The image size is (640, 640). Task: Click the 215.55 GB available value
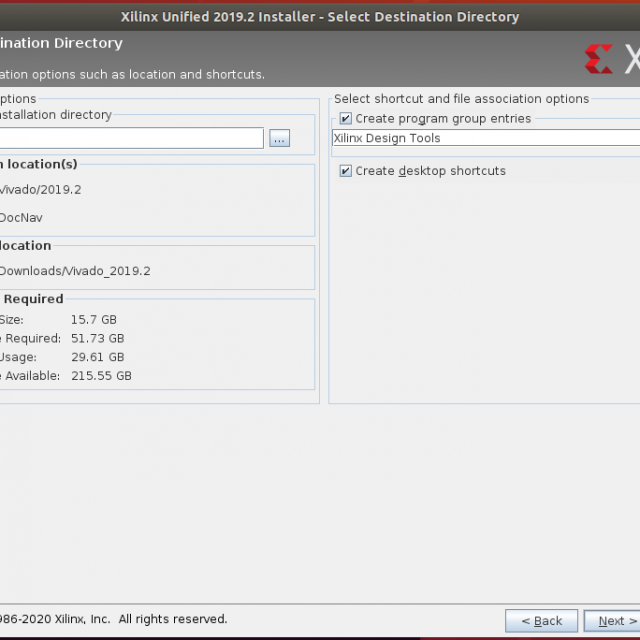tap(101, 376)
